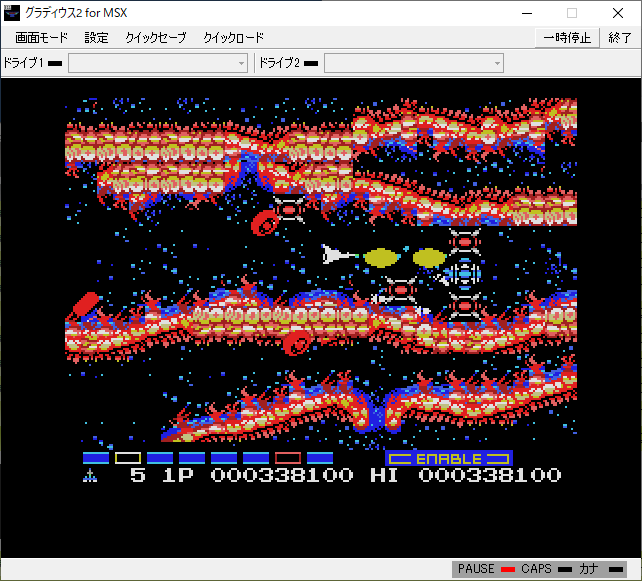
Task: Click the ドライブ2 label text
Action: coord(279,63)
